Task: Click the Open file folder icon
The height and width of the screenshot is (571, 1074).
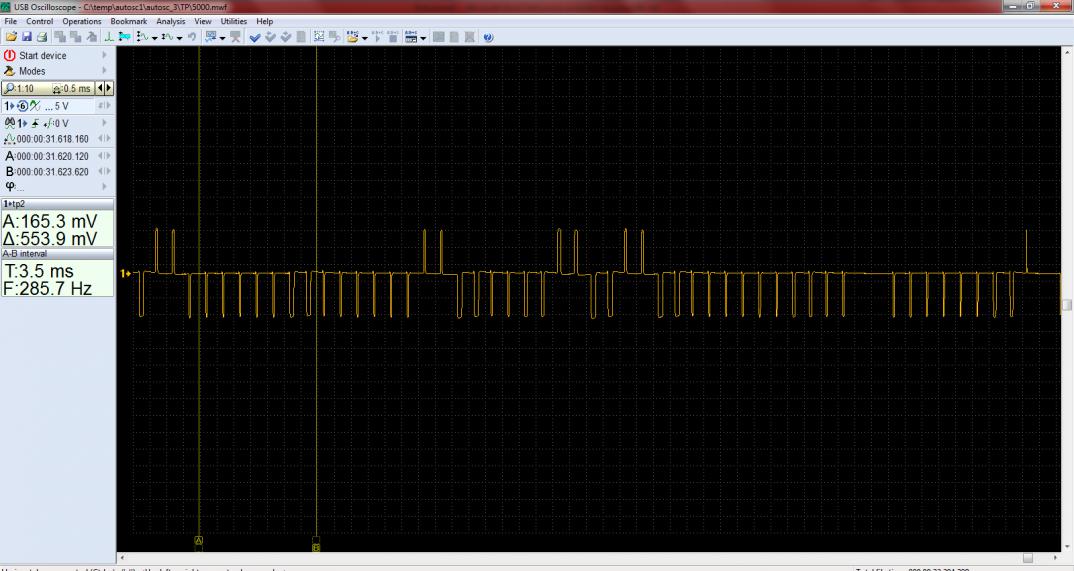Action: tap(10, 37)
